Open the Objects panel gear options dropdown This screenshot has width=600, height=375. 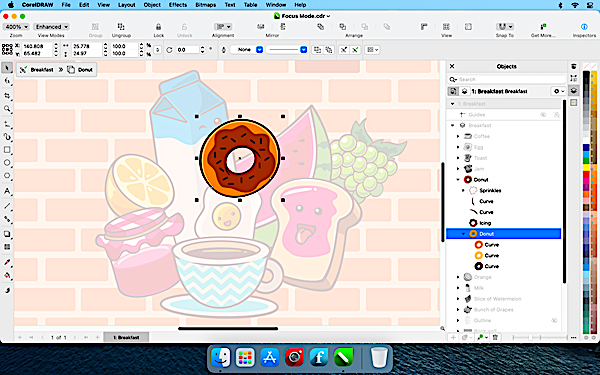[559, 91]
